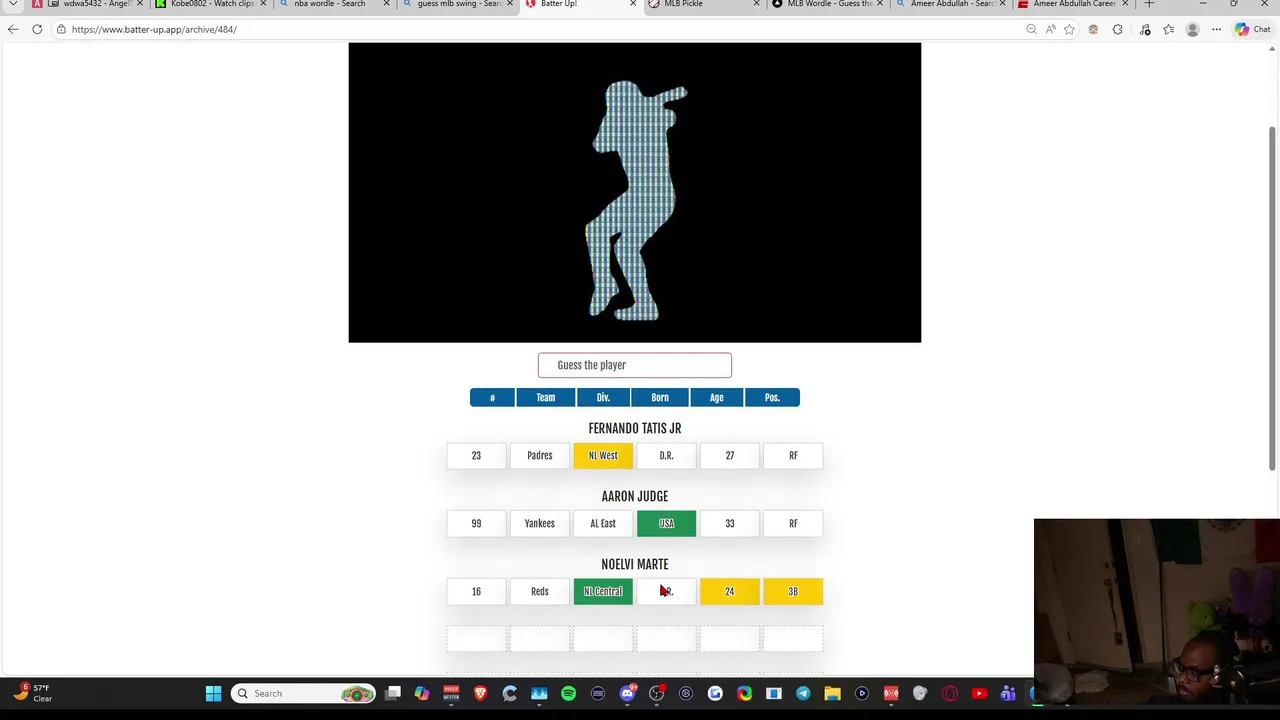The width and height of the screenshot is (1280, 720).
Task: Open Telegram from the taskbar
Action: 803,693
